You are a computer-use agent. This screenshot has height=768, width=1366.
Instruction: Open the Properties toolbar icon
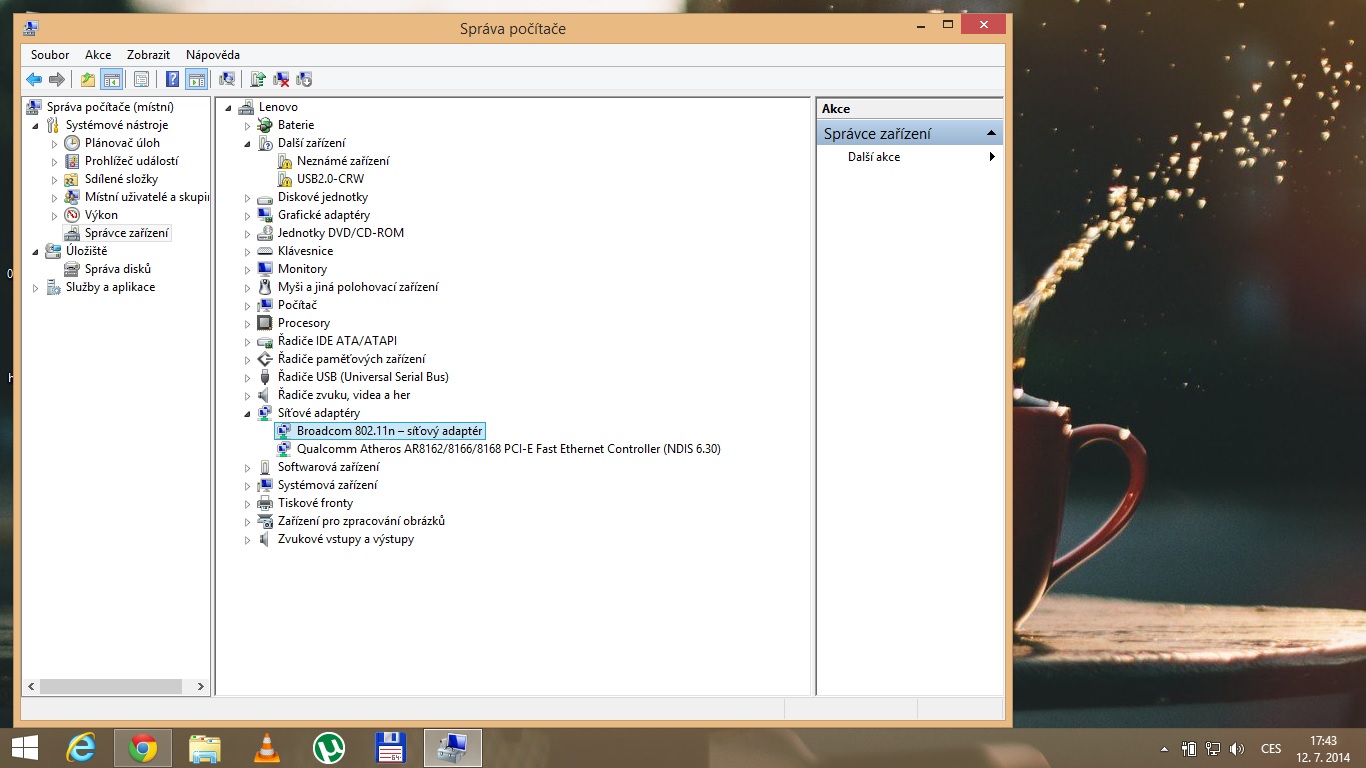pos(141,80)
